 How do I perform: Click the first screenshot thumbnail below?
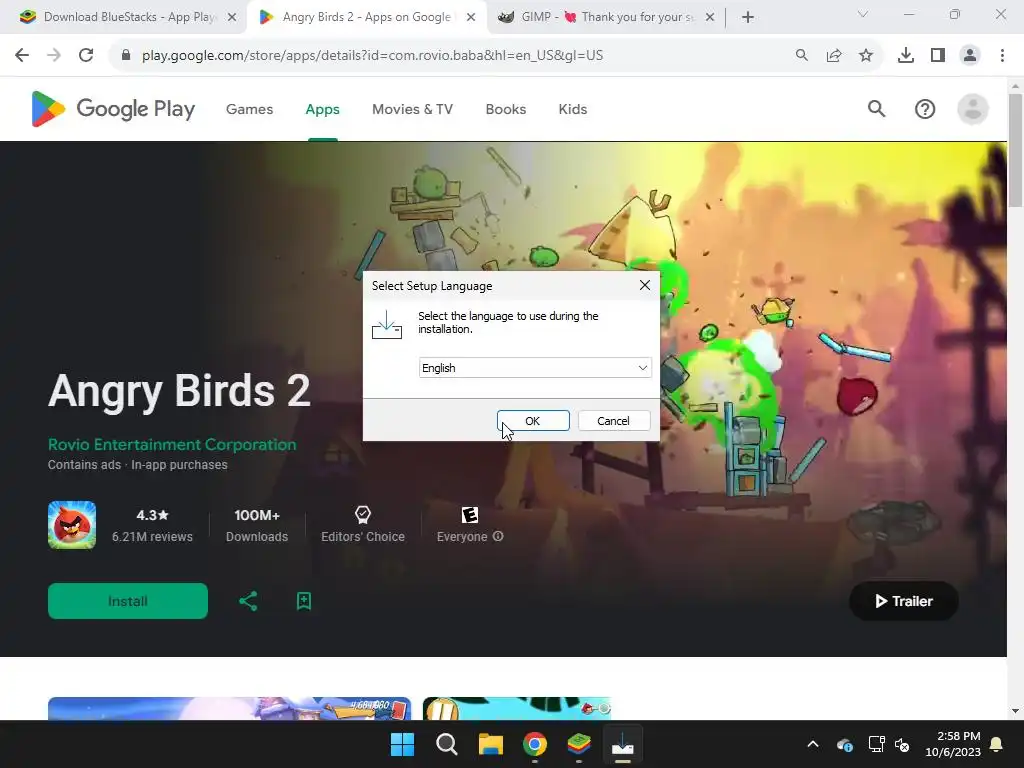click(229, 709)
